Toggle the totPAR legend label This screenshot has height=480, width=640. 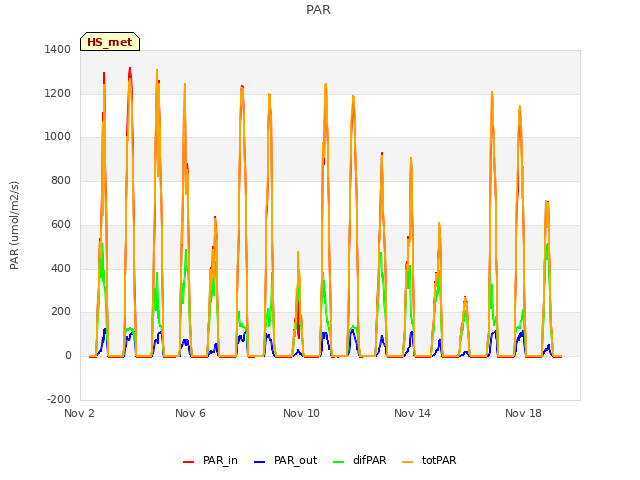click(439, 460)
